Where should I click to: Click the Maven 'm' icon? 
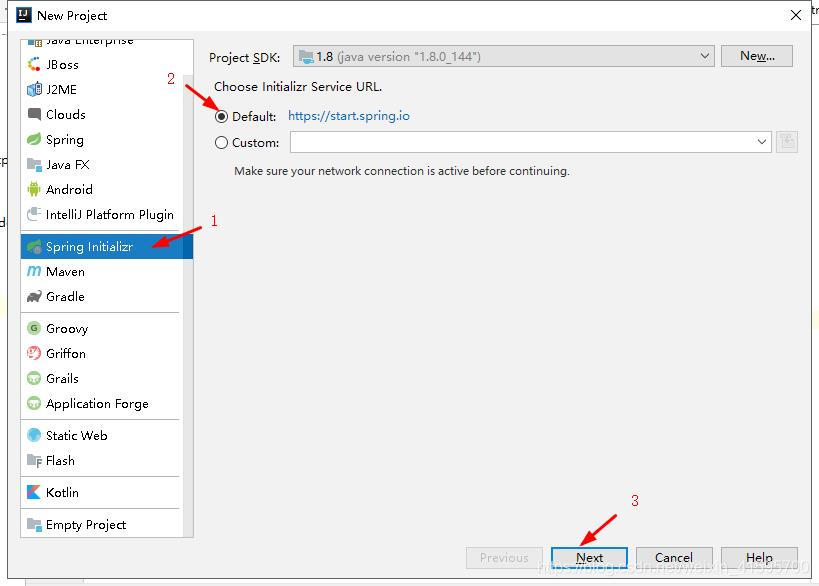[34, 271]
